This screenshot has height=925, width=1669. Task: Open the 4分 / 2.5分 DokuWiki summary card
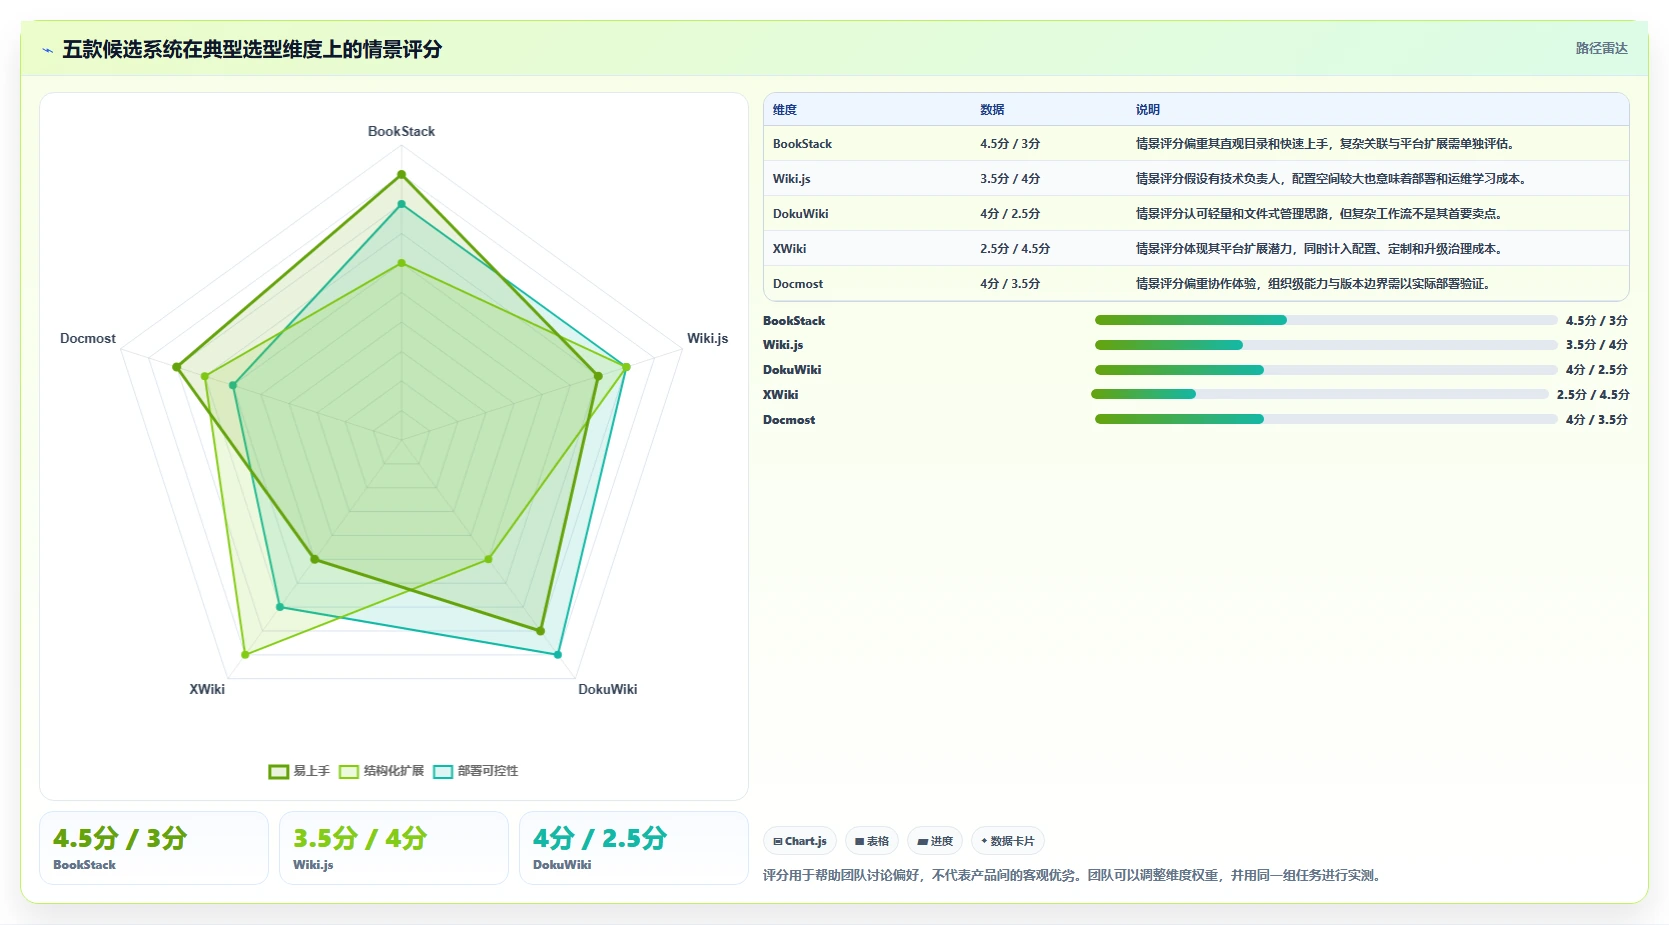pos(634,848)
